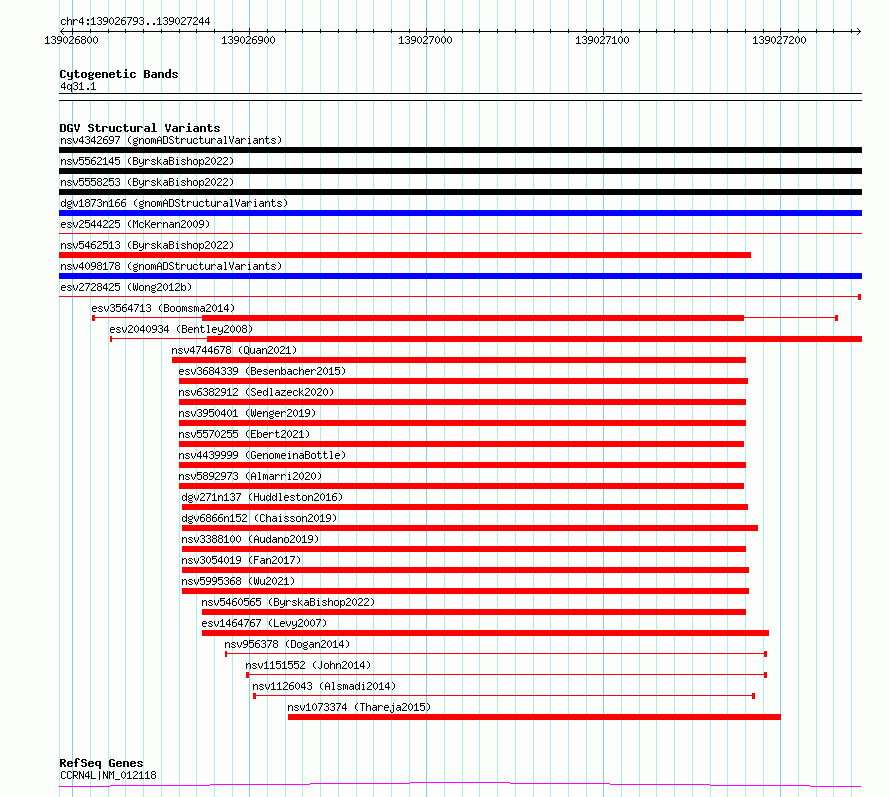Select esv2728425 (Wong2012b) label
Viewport: 890px width, 797px height.
pyautogui.click(x=126, y=287)
